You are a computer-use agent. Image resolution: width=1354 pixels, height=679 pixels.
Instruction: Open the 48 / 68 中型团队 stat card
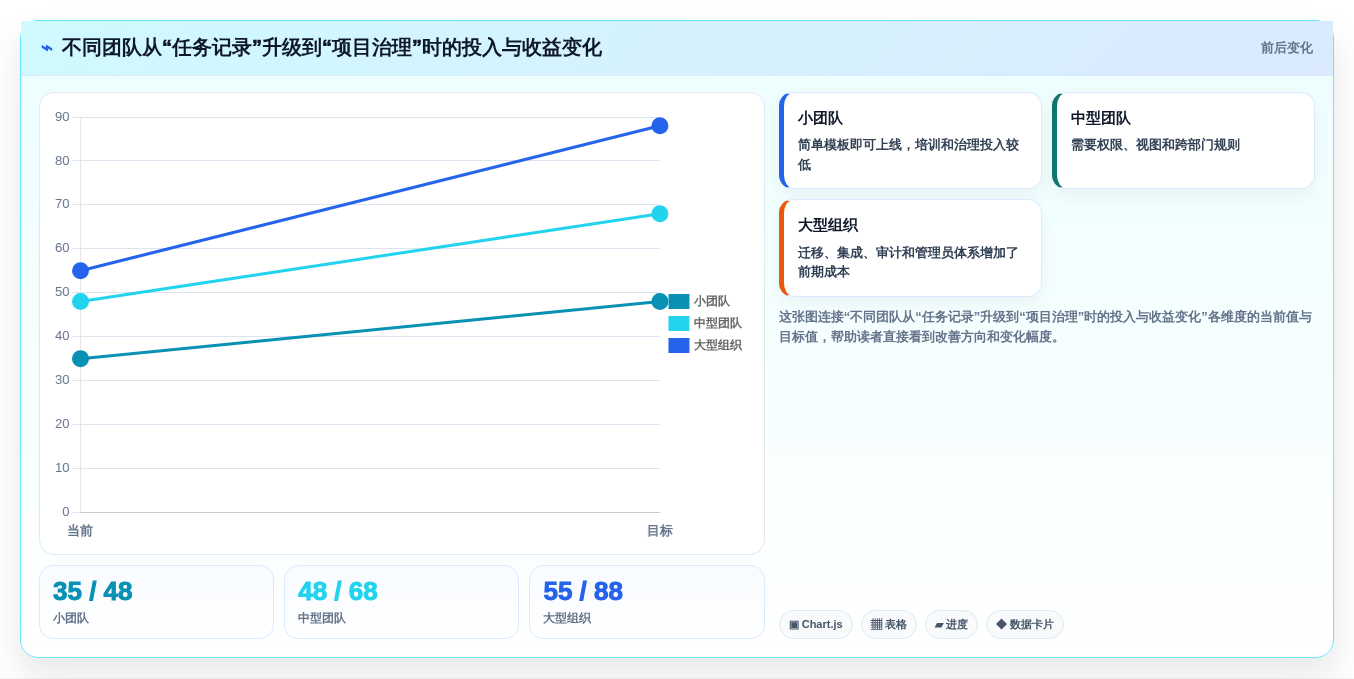[x=401, y=602]
